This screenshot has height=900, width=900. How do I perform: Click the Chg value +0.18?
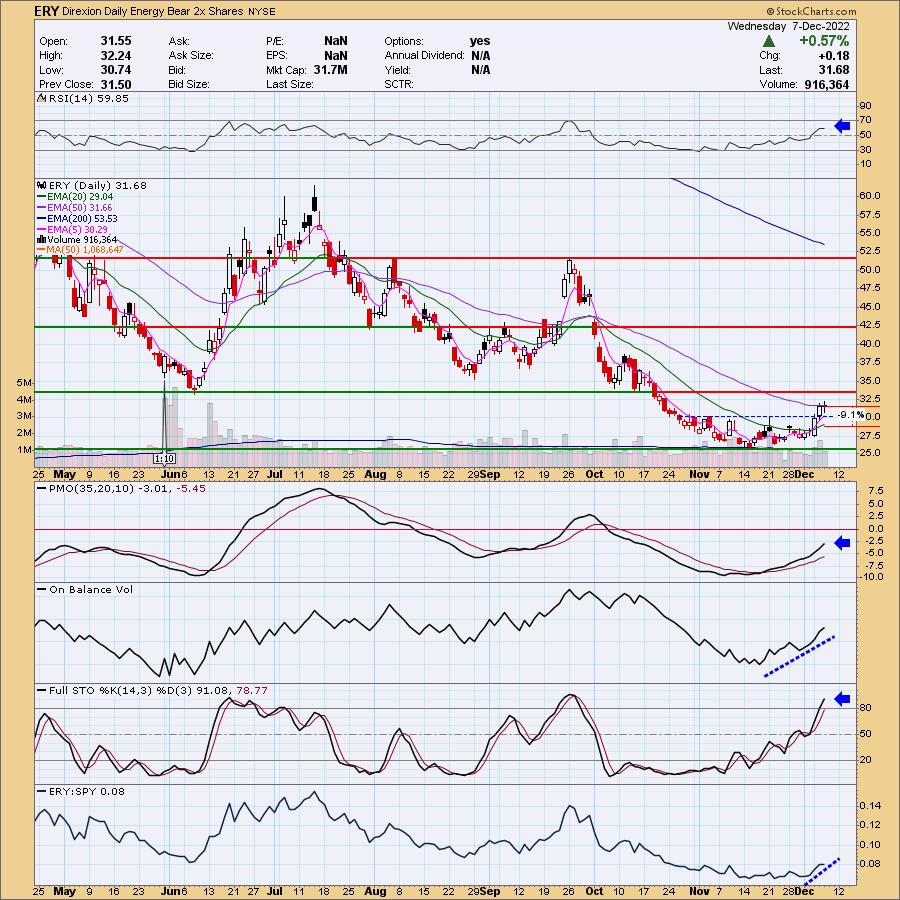coord(834,56)
